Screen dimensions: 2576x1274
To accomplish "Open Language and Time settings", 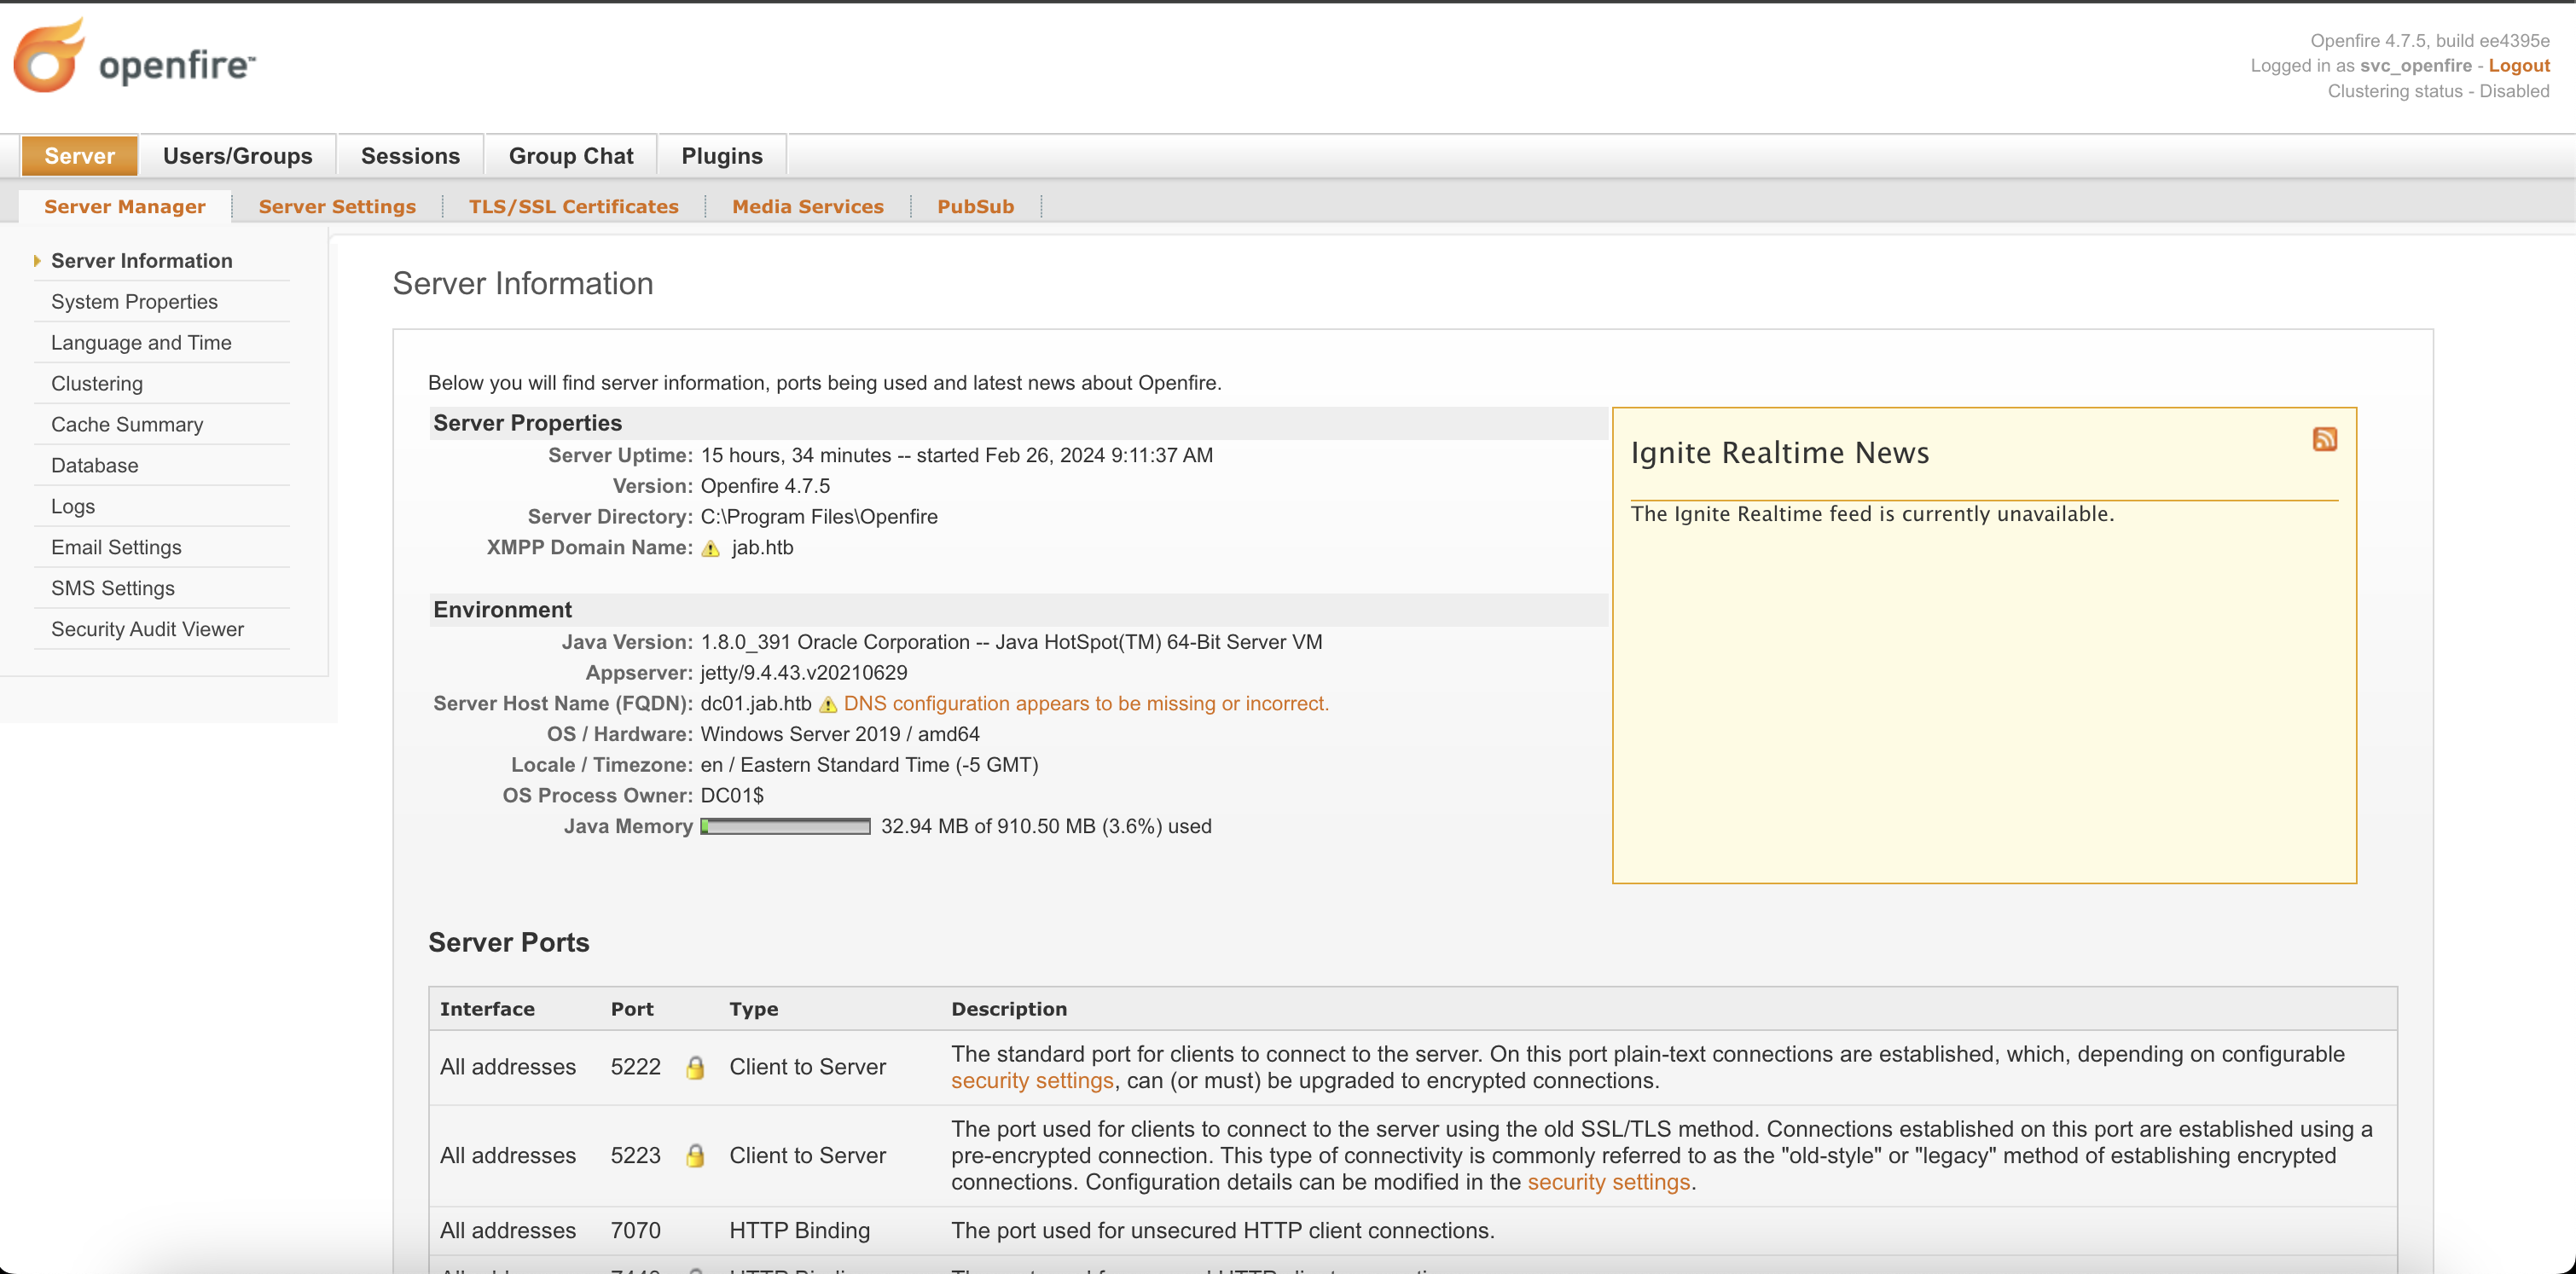I will pos(141,343).
